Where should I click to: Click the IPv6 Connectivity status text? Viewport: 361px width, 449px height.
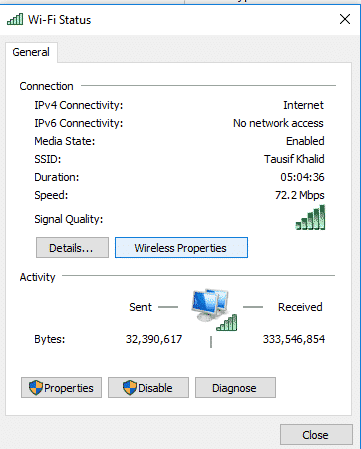click(x=278, y=123)
